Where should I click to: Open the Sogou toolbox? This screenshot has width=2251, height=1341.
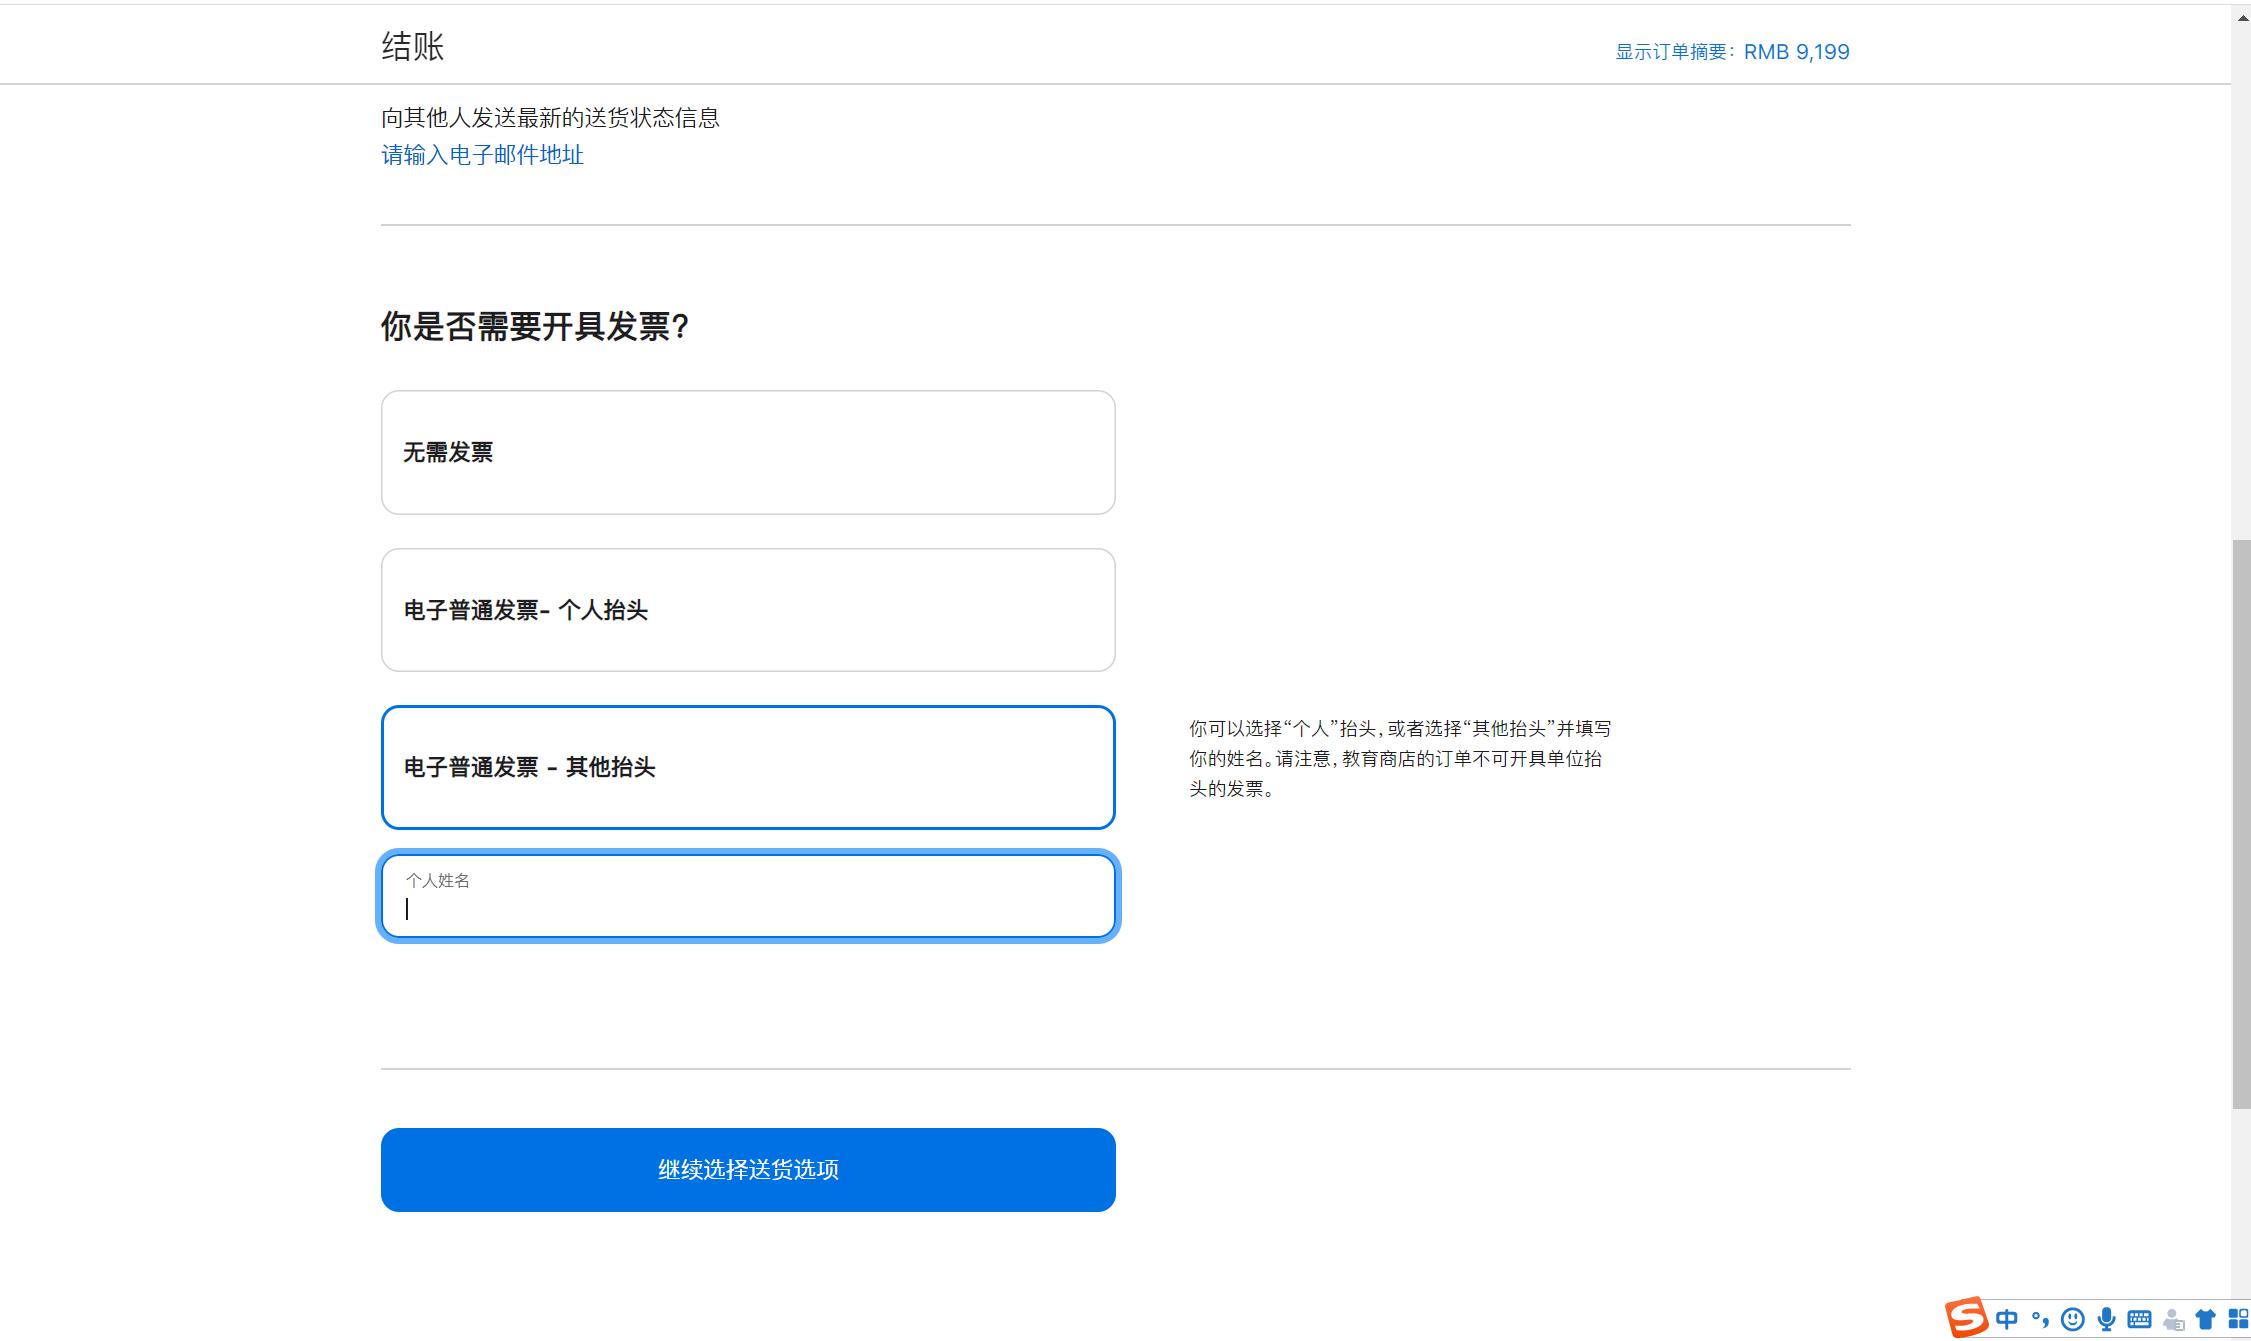(2238, 1318)
